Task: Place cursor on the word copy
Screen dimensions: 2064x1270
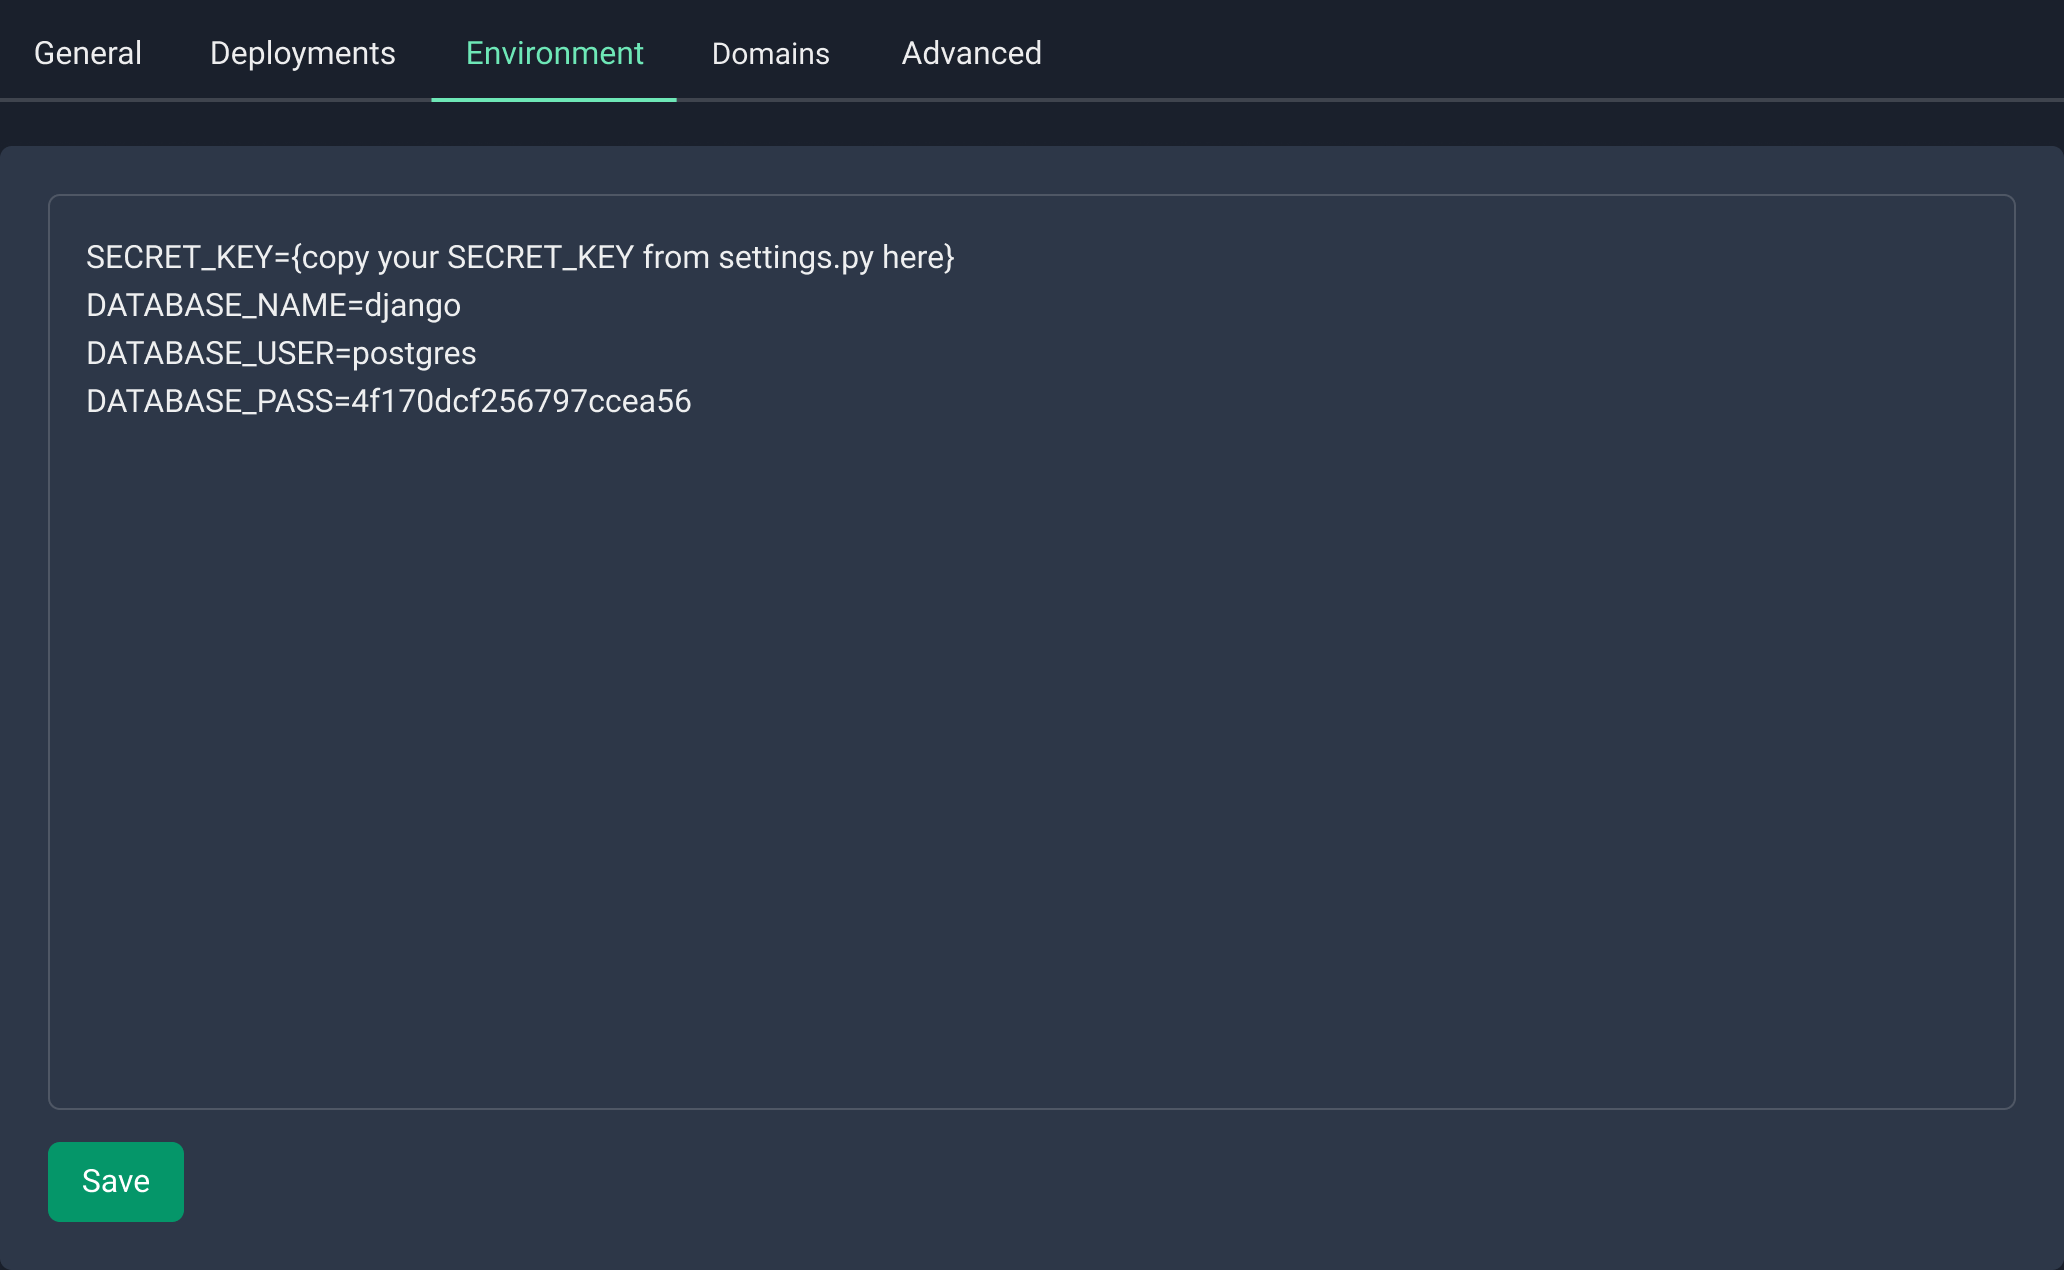Action: tap(335, 258)
